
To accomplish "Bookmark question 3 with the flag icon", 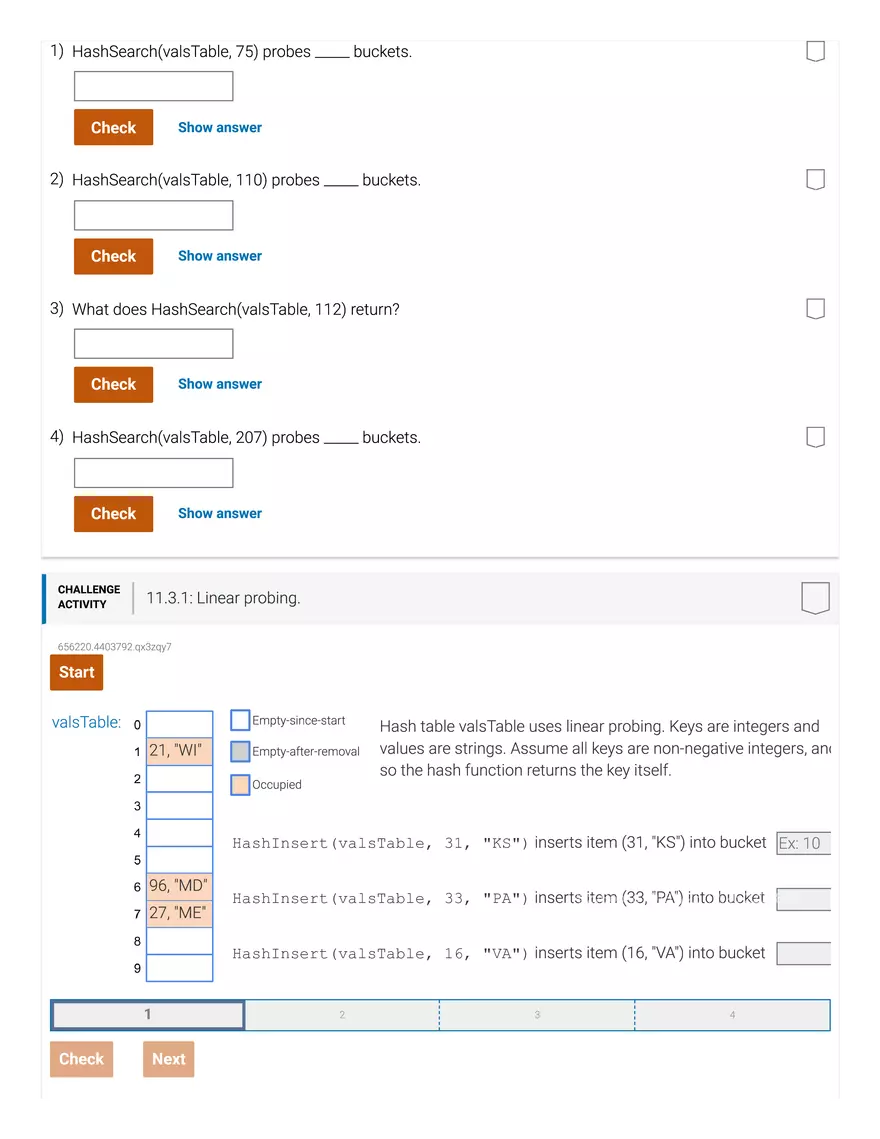I will [815, 307].
